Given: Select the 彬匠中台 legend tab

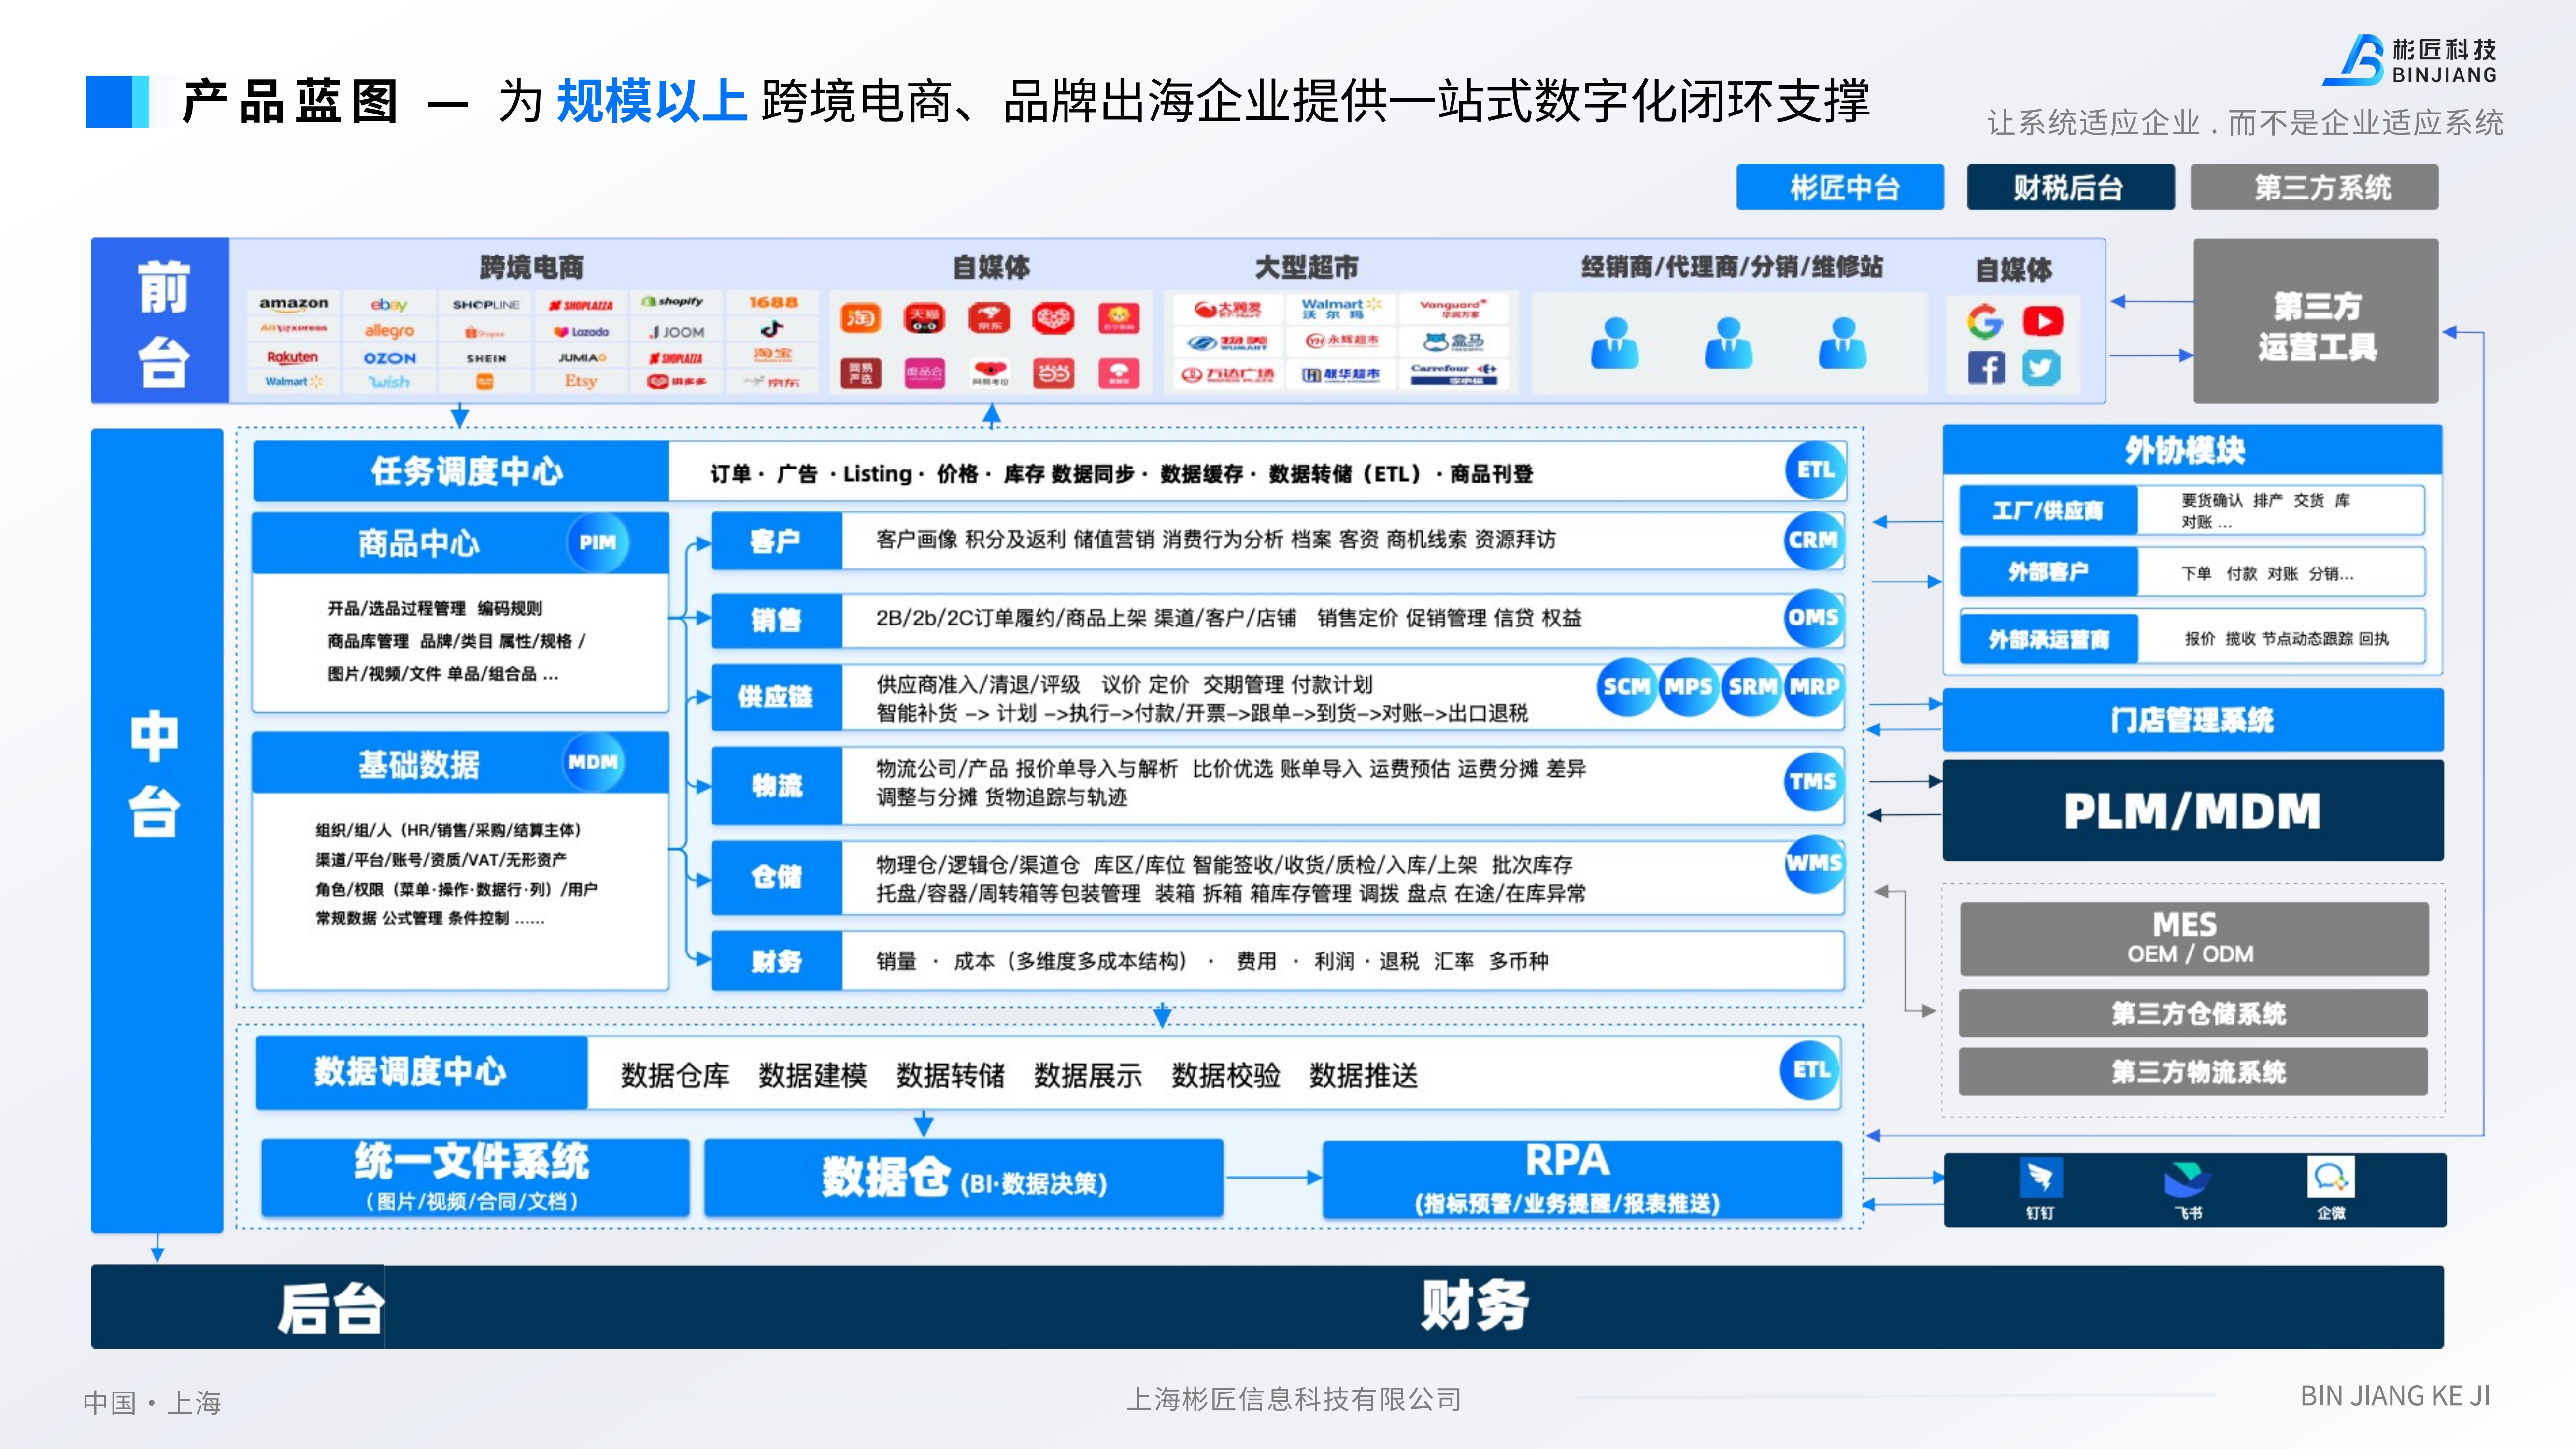Looking at the screenshot, I should (x=1839, y=187).
